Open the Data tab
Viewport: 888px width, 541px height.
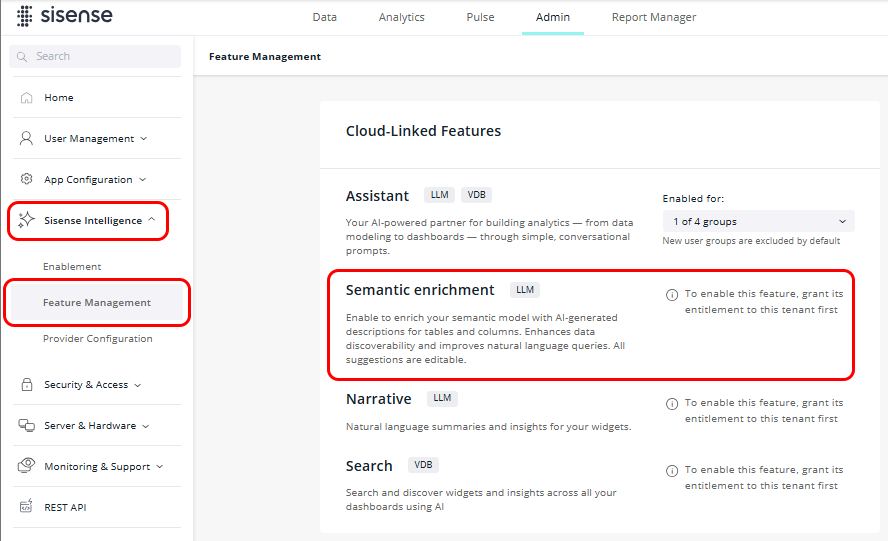[x=325, y=17]
